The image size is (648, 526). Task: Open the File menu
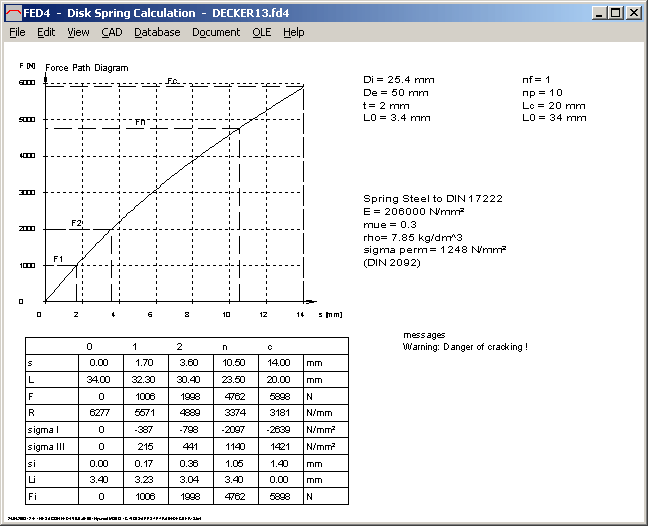17,32
